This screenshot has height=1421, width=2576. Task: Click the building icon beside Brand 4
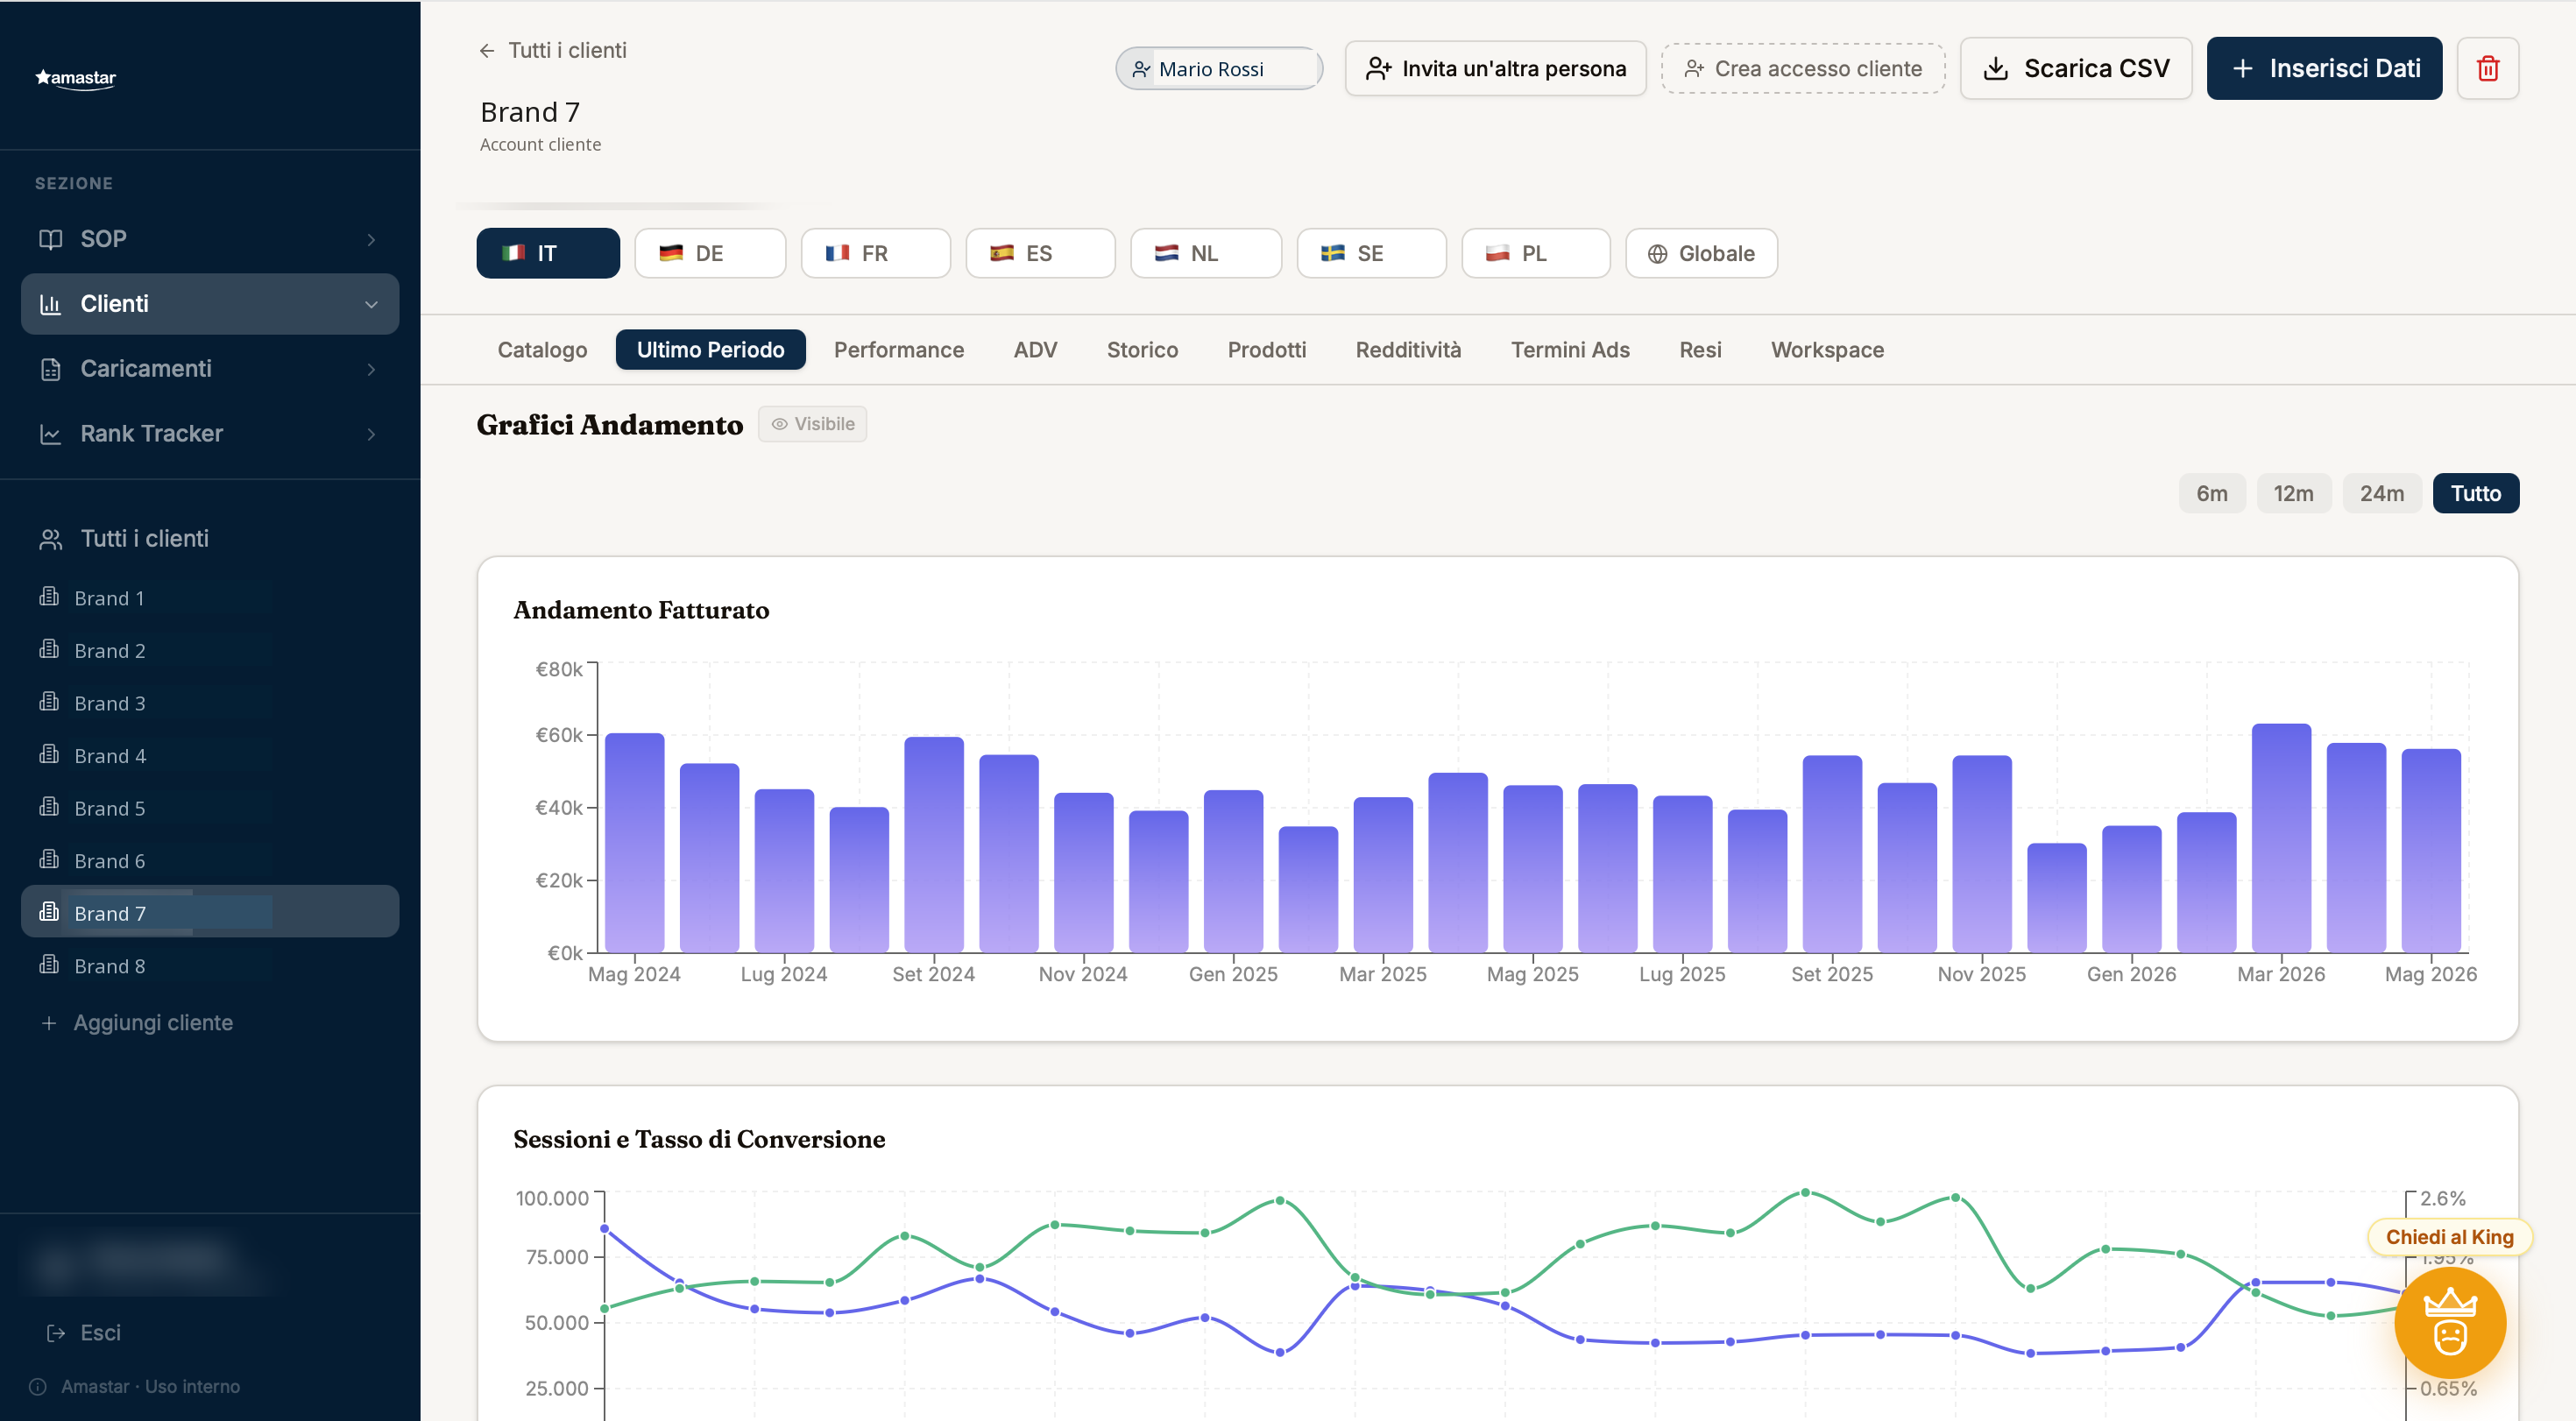(x=49, y=755)
